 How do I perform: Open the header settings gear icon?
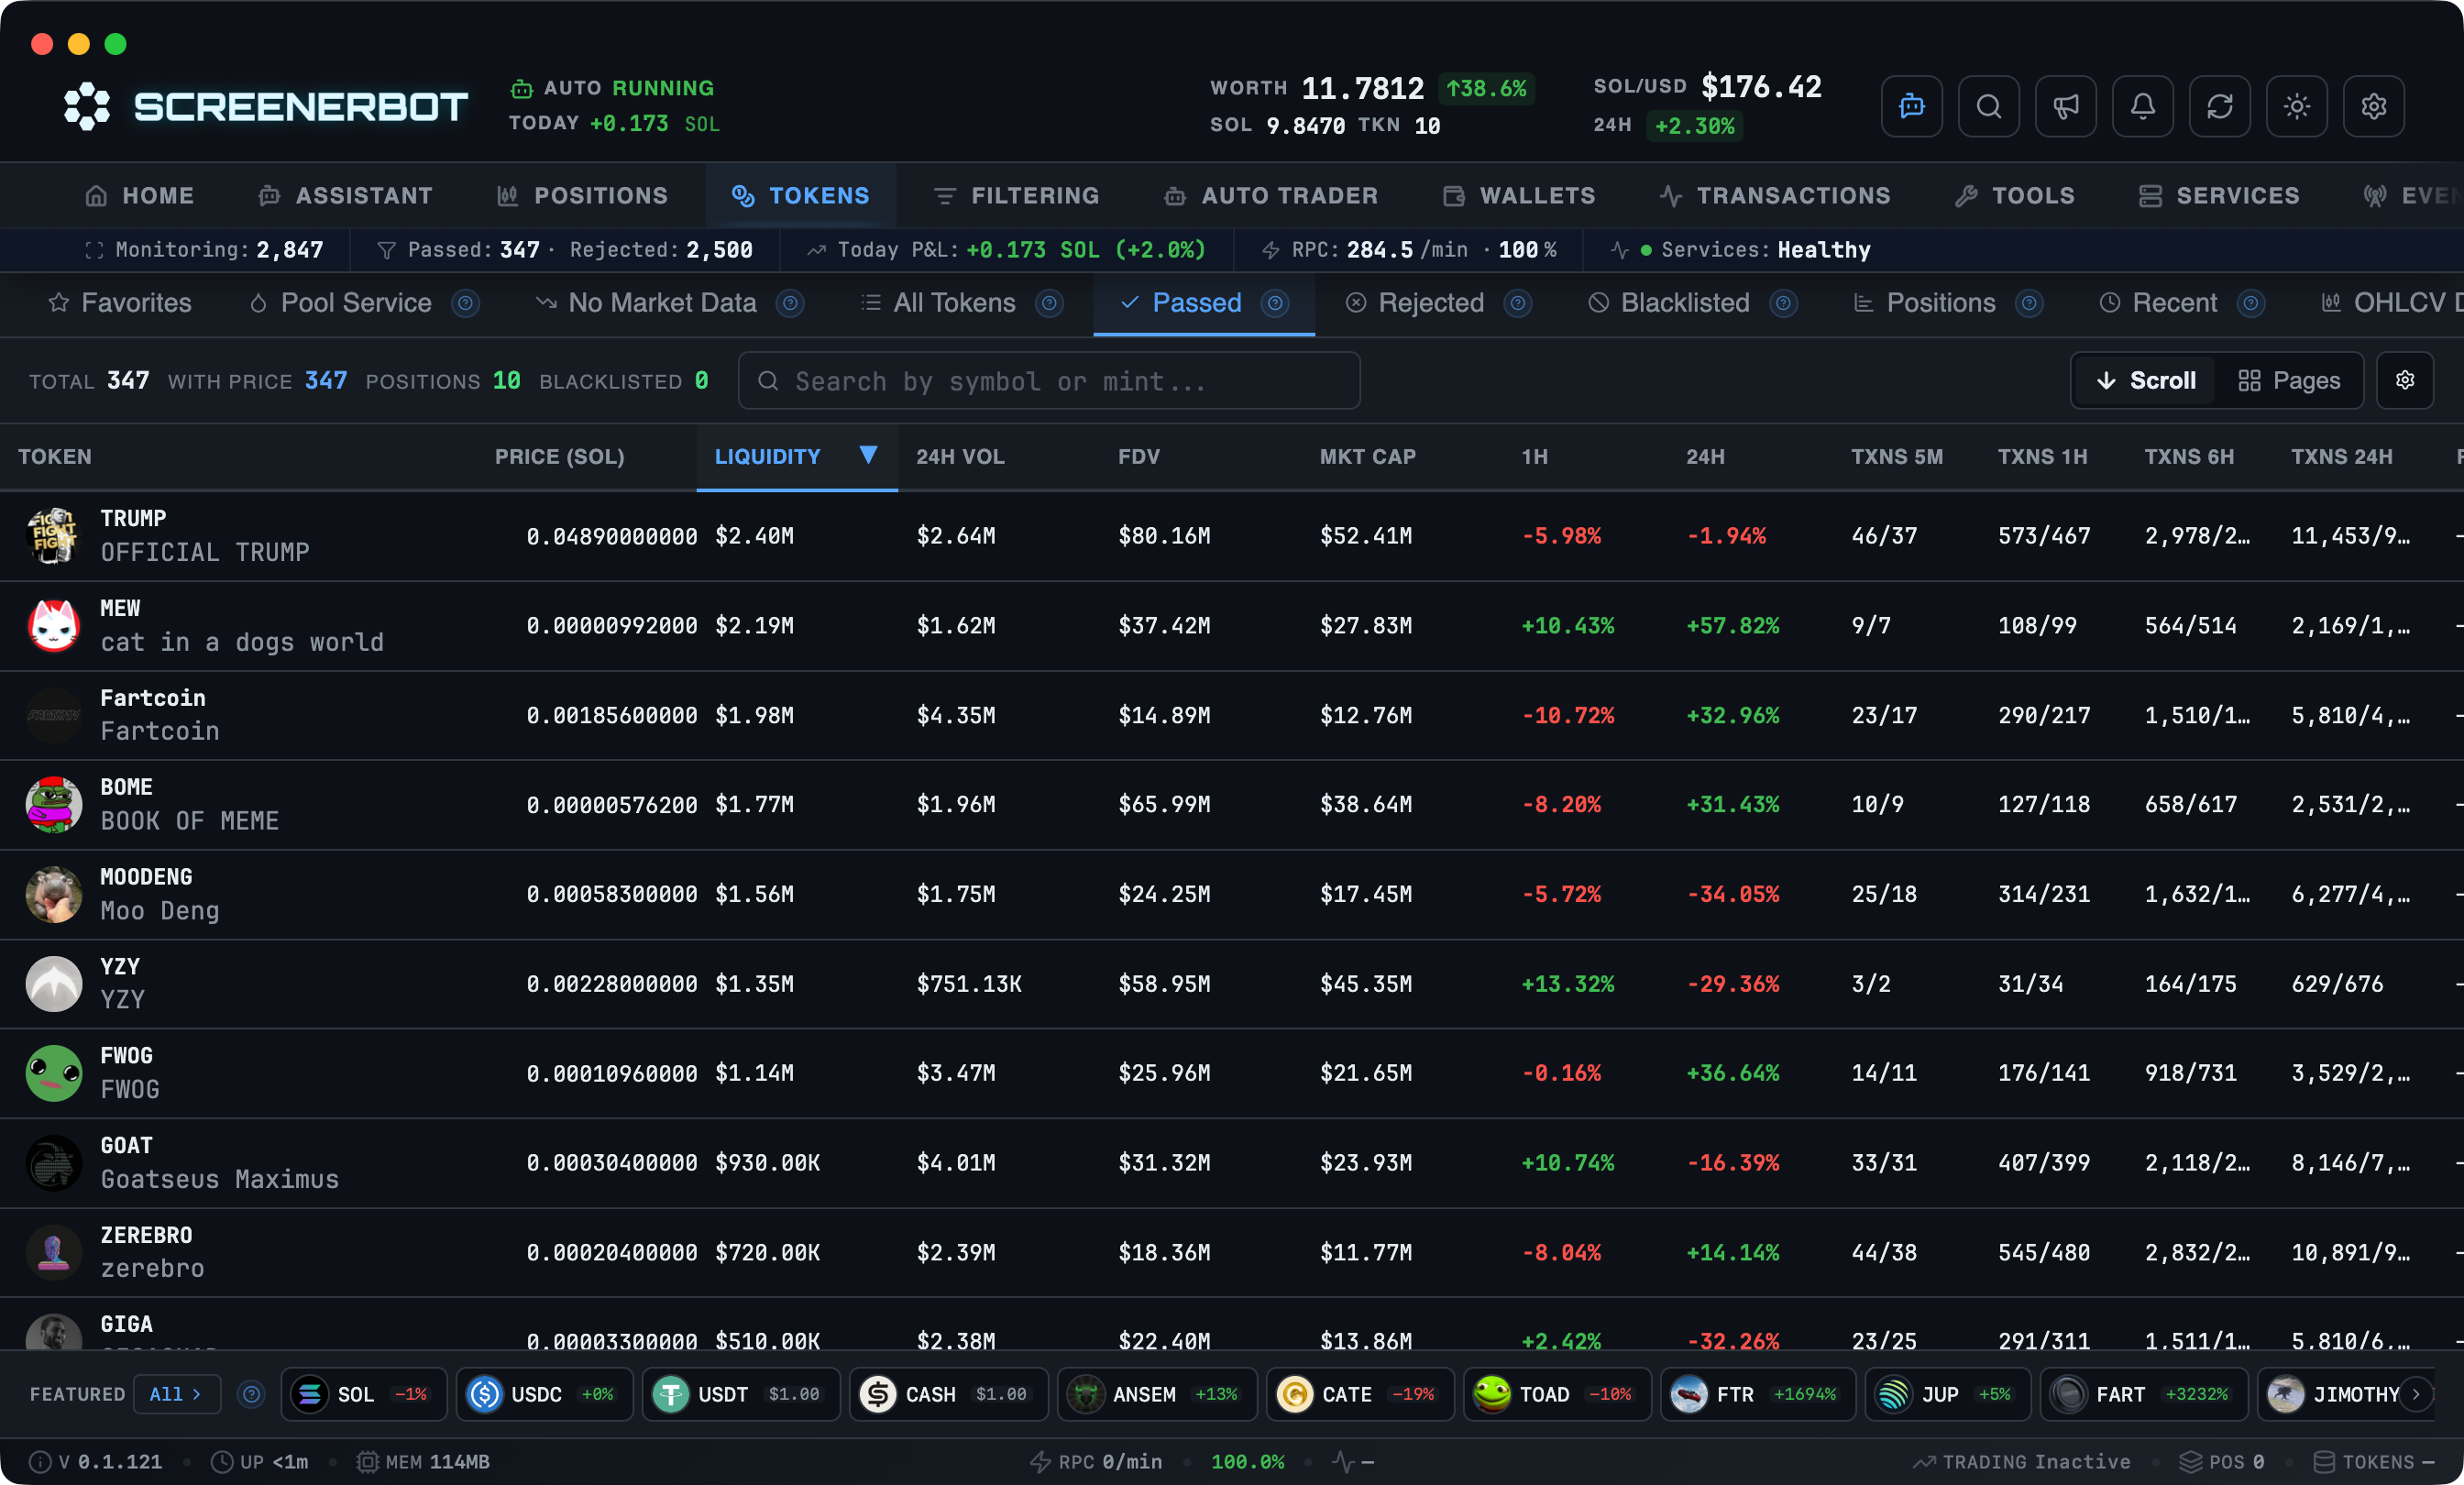pyautogui.click(x=2373, y=106)
